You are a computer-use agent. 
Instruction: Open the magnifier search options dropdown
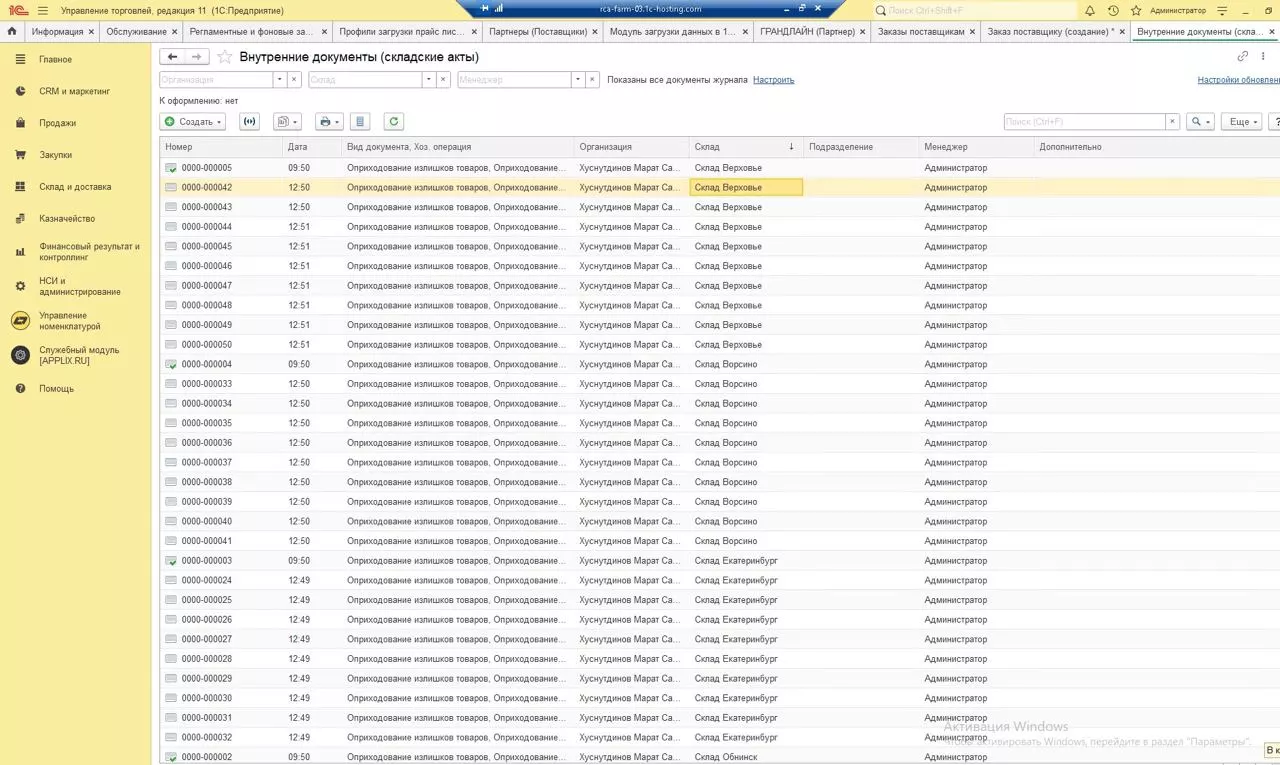click(1200, 122)
